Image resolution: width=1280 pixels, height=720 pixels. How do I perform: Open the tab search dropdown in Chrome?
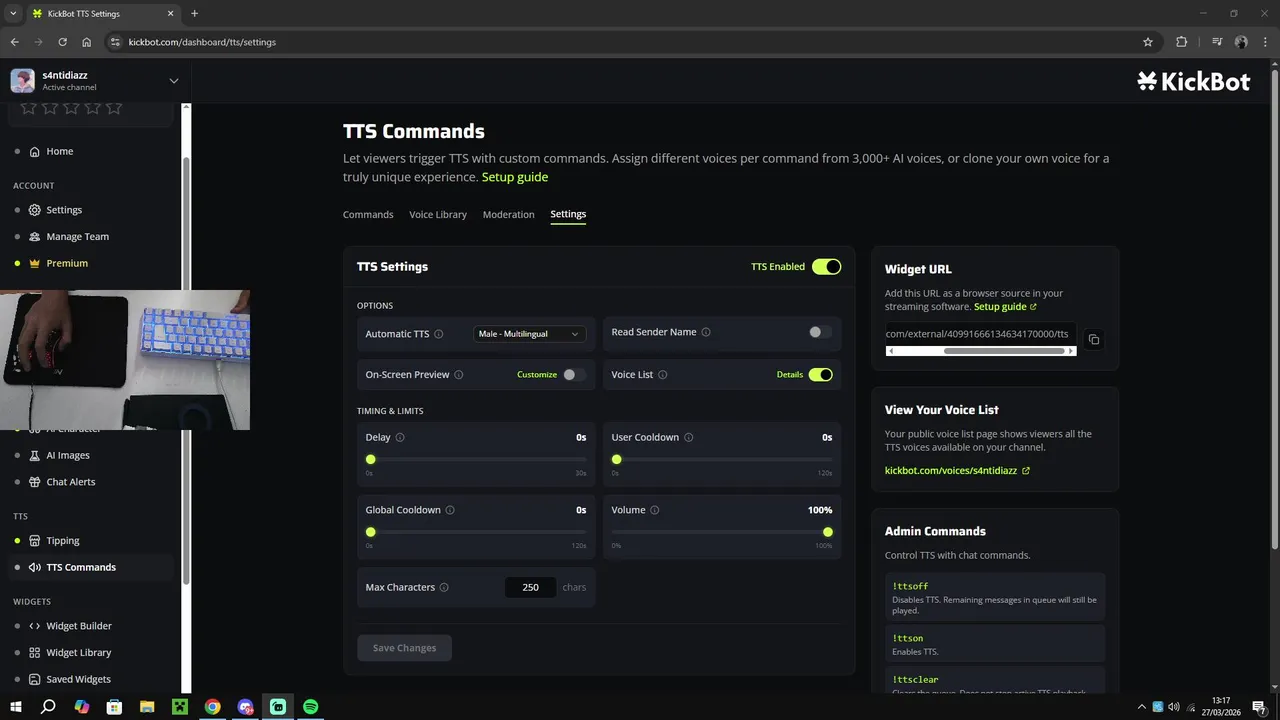(x=13, y=14)
